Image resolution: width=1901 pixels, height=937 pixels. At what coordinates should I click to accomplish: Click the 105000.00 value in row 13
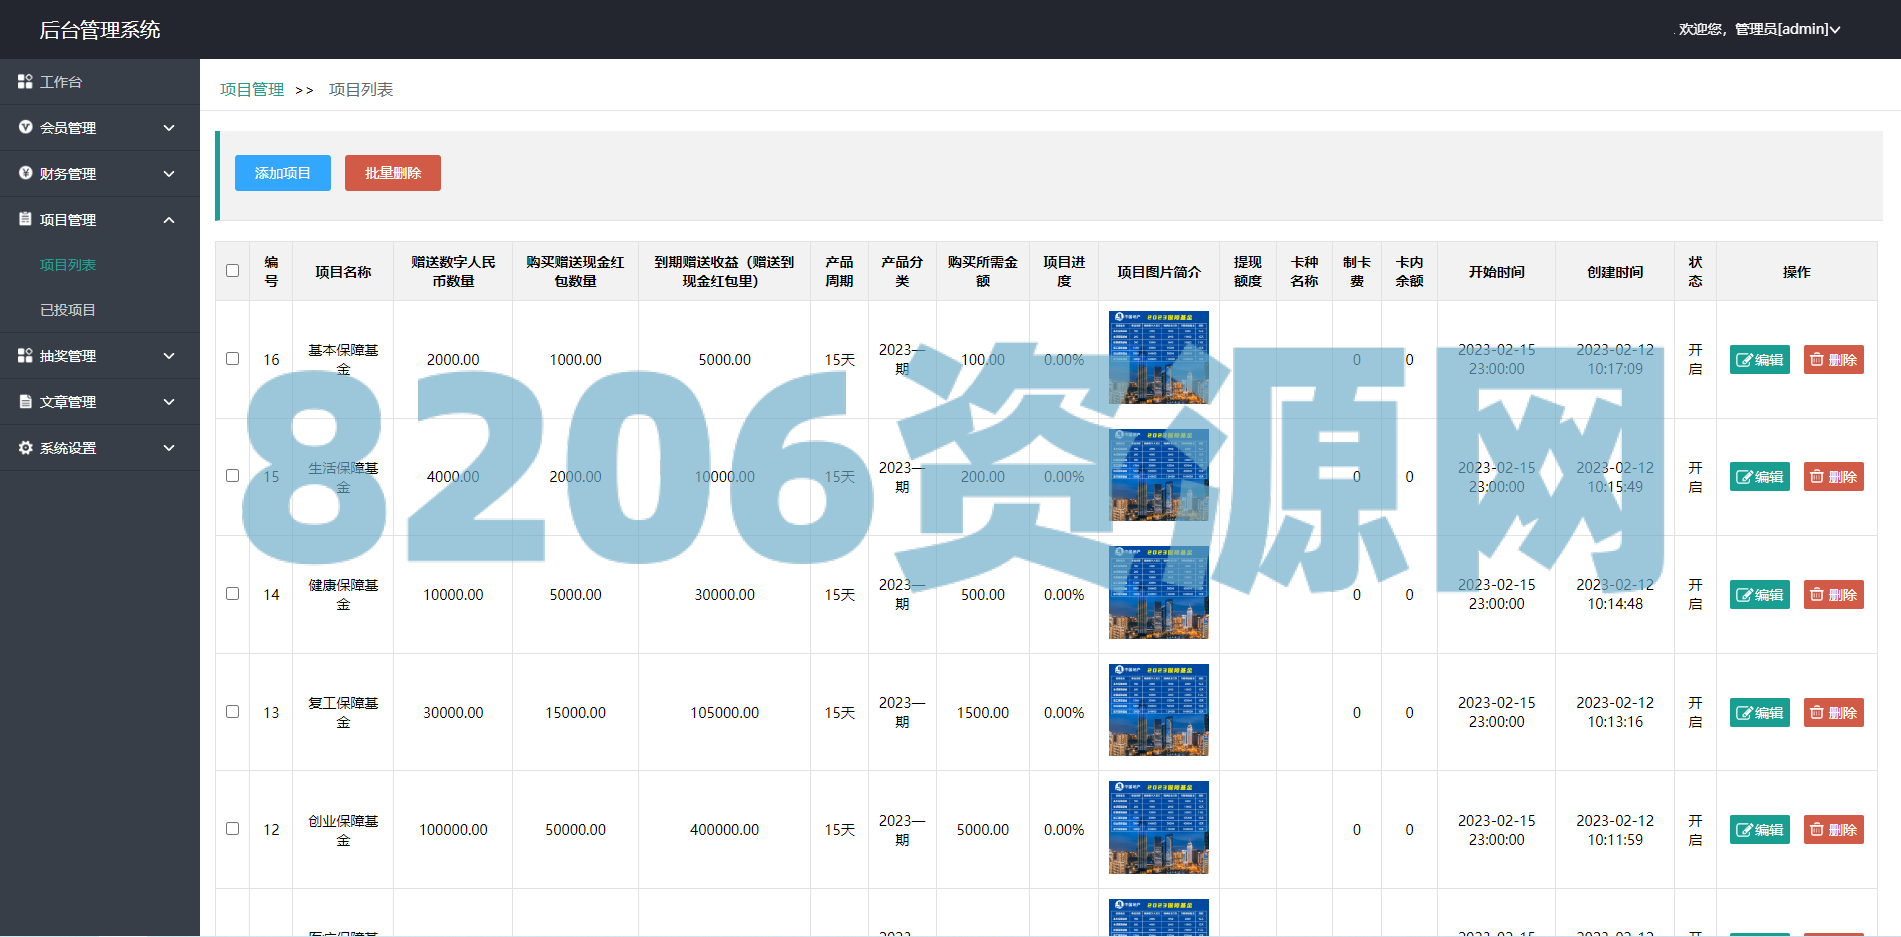point(724,713)
